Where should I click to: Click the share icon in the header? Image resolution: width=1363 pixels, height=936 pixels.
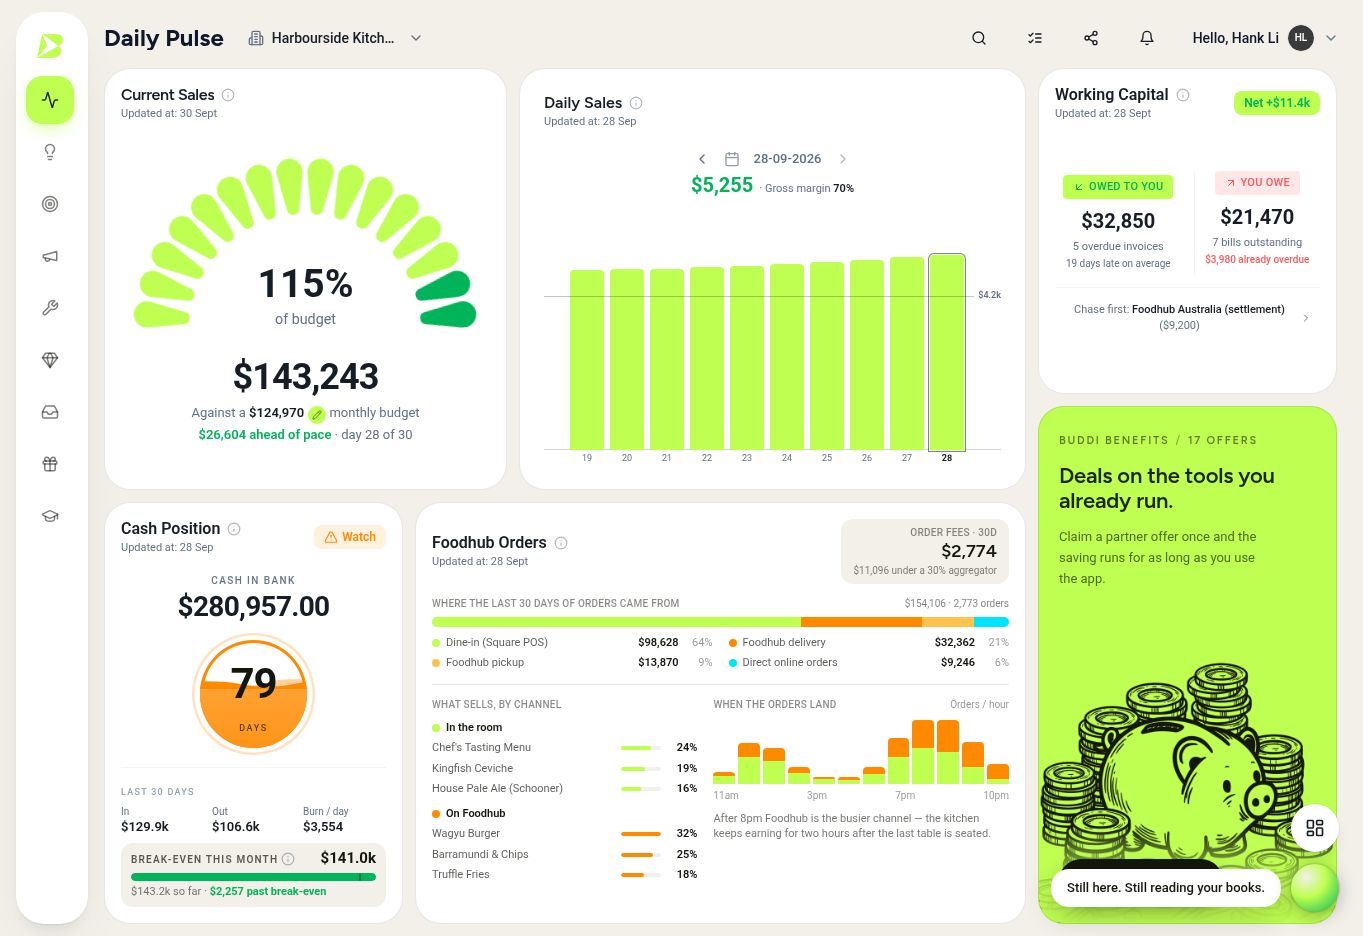click(x=1091, y=38)
